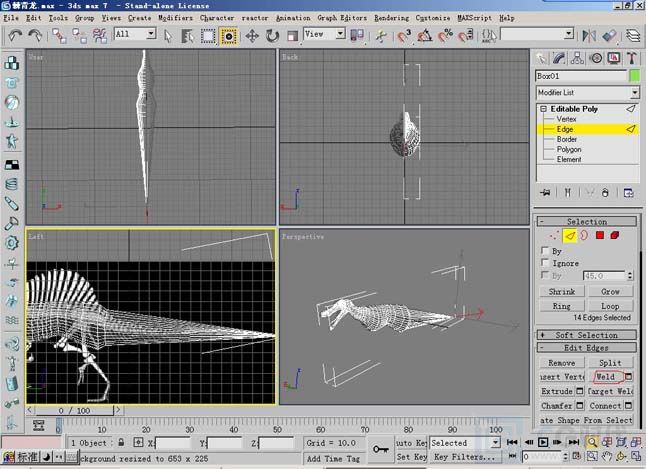Select the Select and Link tool
Image resolution: width=646 pixels, height=469 pixels.
coord(59,36)
